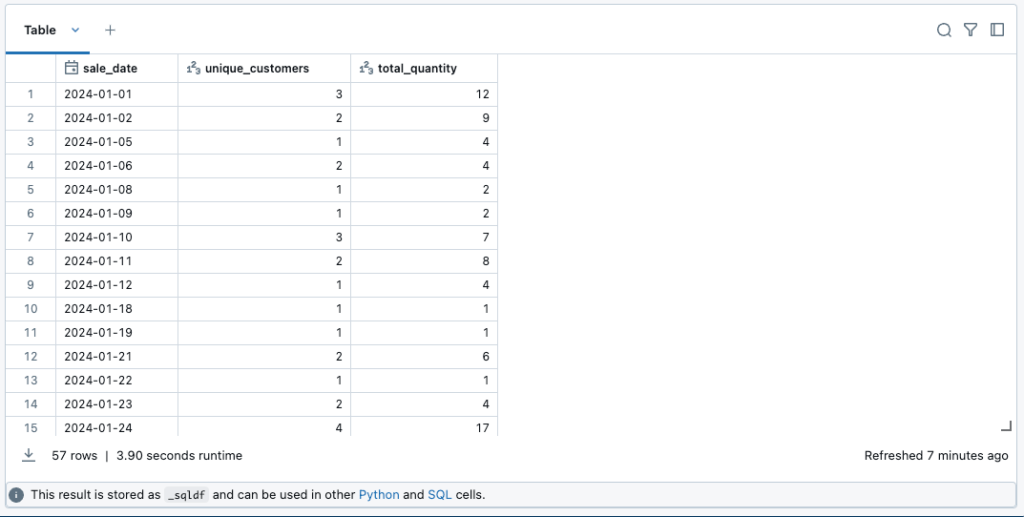Click the download results arrow icon
1024x517 pixels.
tap(29, 455)
